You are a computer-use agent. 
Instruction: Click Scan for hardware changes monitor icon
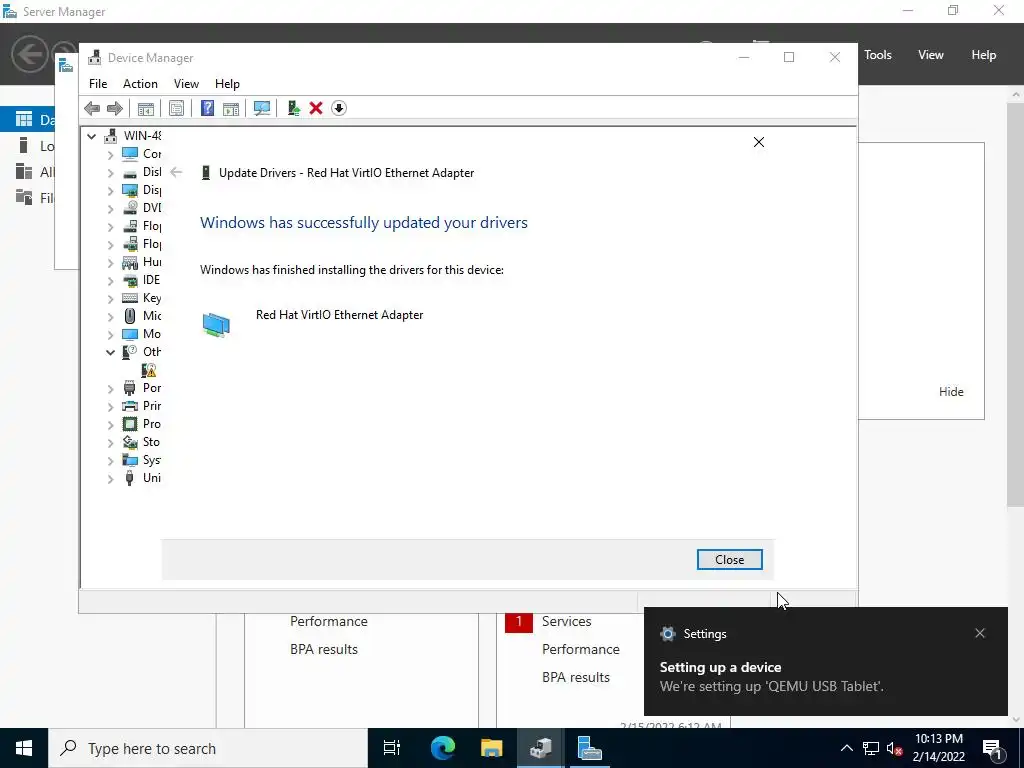point(262,108)
